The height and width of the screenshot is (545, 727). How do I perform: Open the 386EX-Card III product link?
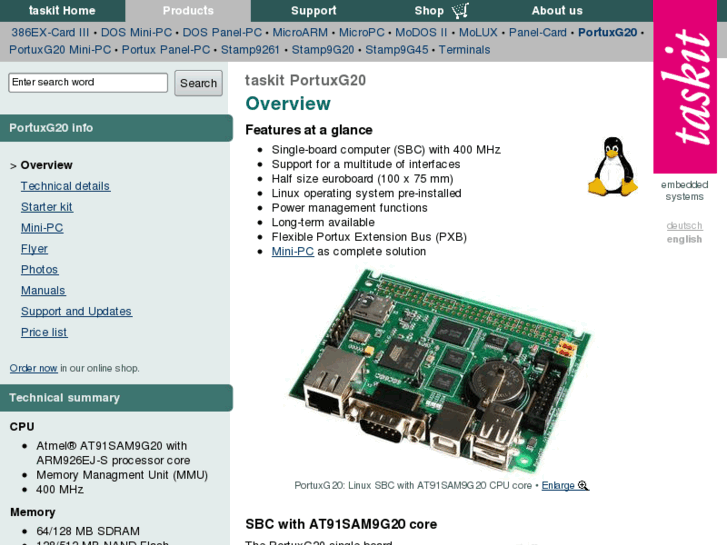50,32
